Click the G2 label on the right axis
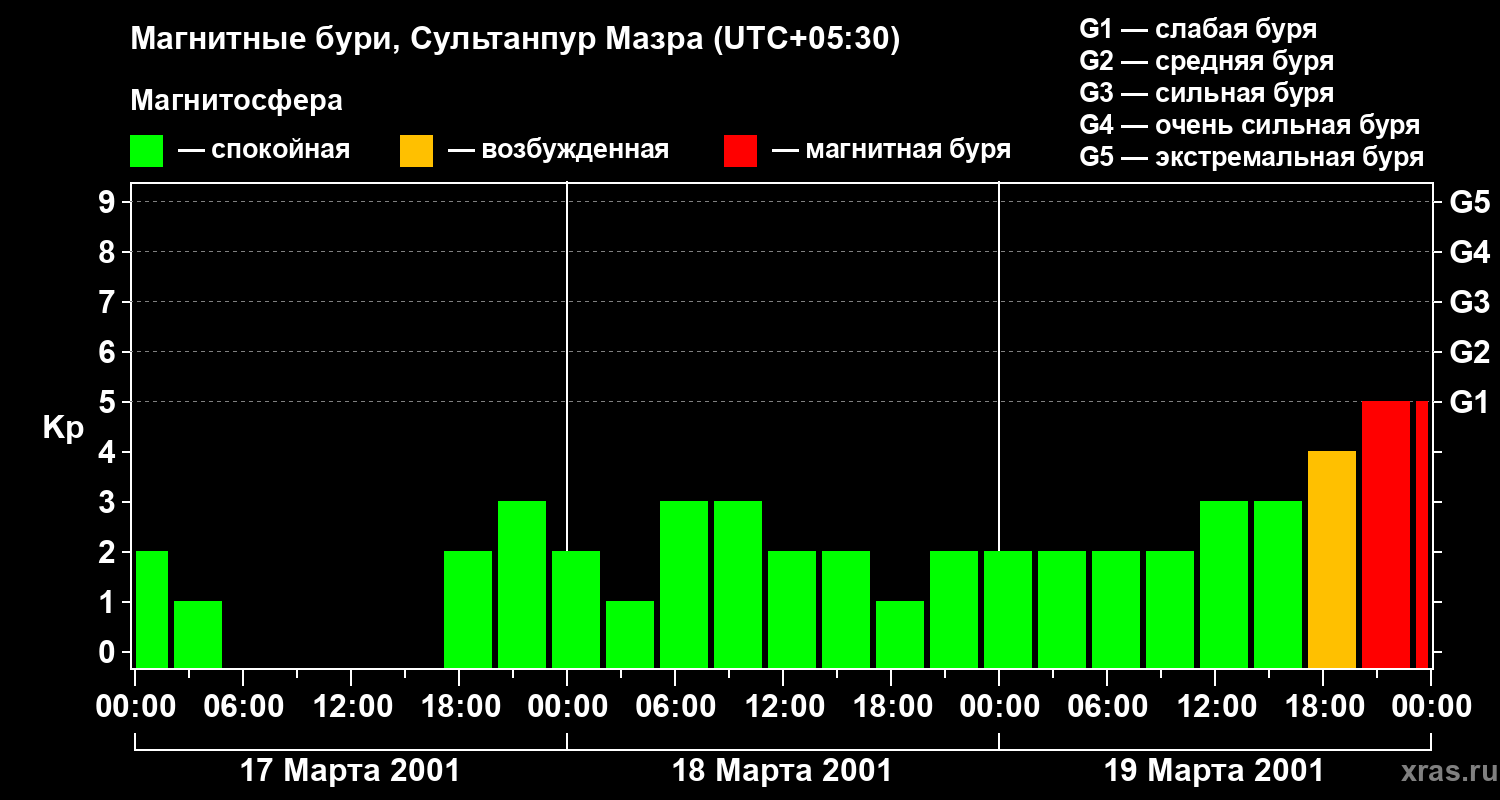 (1469, 352)
